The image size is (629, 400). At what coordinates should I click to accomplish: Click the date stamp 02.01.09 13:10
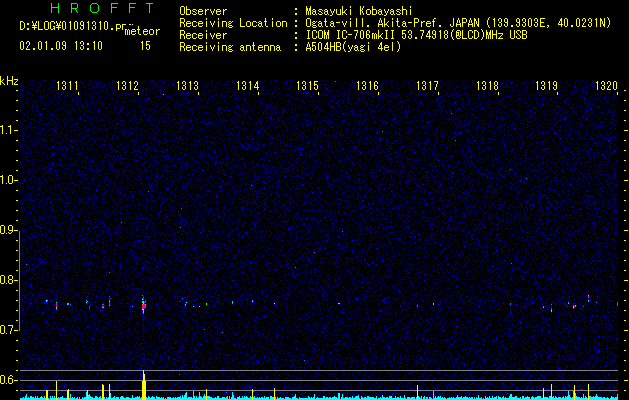[x=61, y=46]
